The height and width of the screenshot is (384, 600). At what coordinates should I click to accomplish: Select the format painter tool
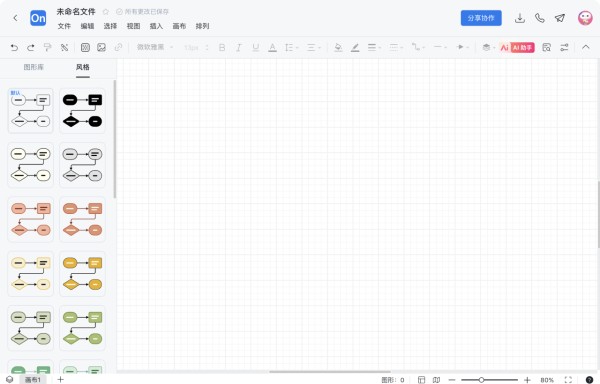(x=47, y=47)
